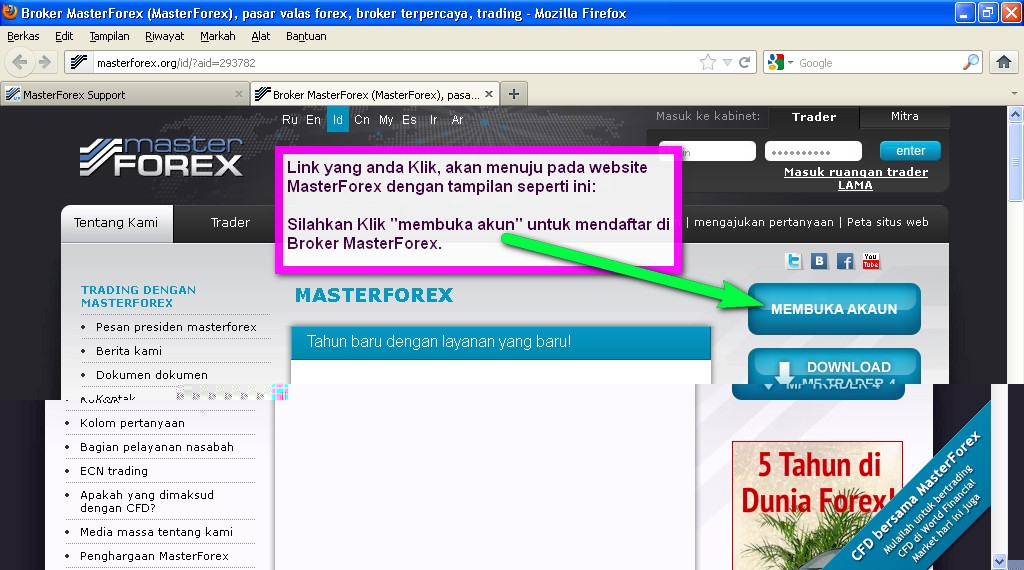The height and width of the screenshot is (570, 1024).
Task: Open the blog B social icon
Action: (819, 262)
